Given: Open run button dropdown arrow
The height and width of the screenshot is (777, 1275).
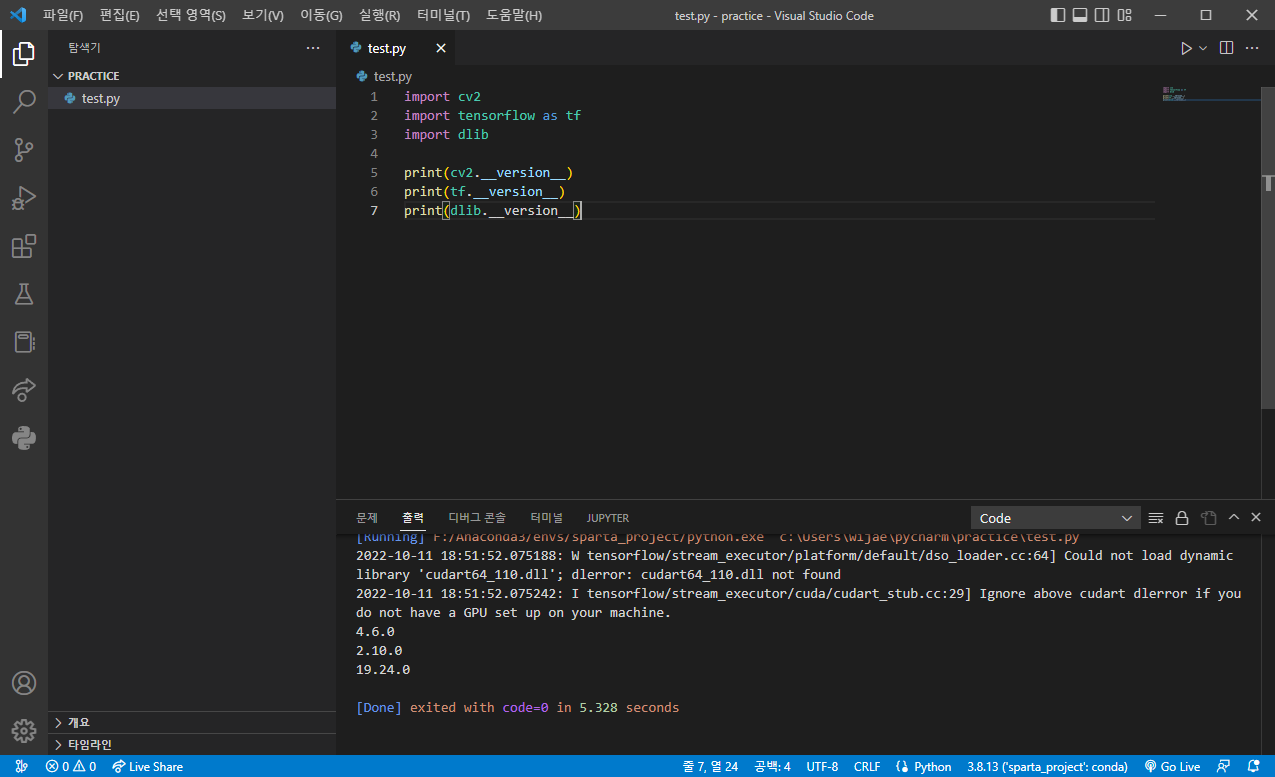Looking at the screenshot, I should point(1203,48).
